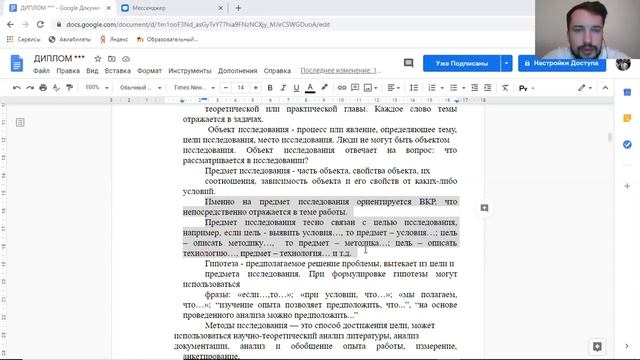Image resolution: width=640 pixels, height=360 pixels.
Task: Open the comment history
Action: [408, 63]
